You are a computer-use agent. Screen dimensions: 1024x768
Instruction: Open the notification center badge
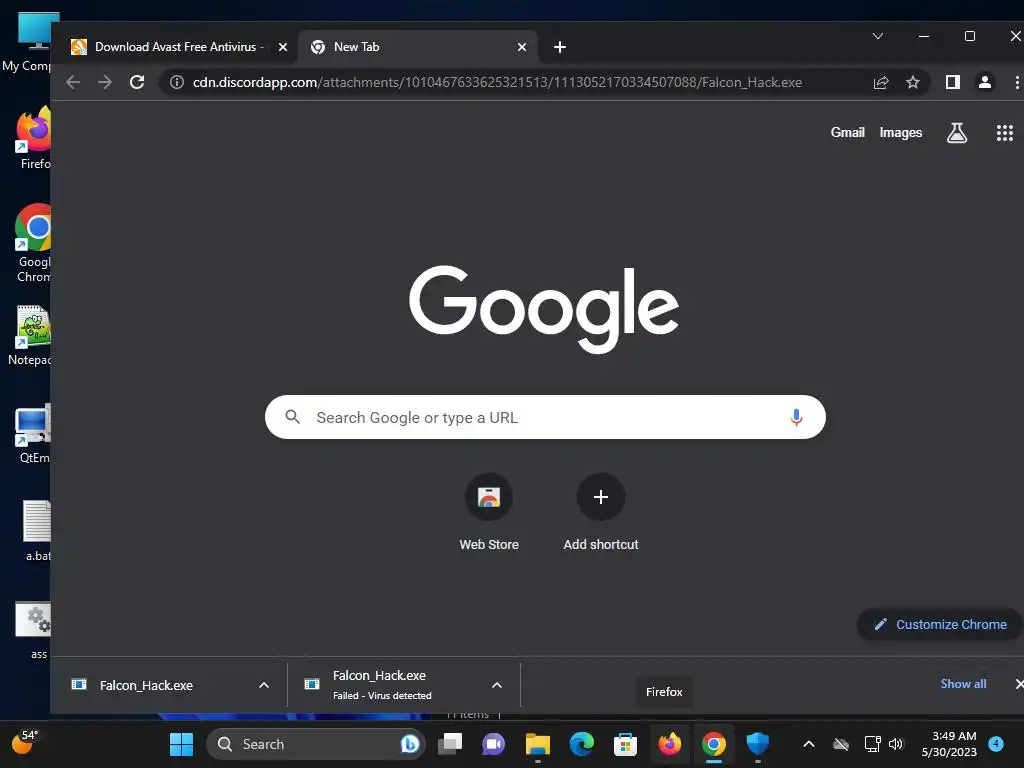tap(996, 744)
